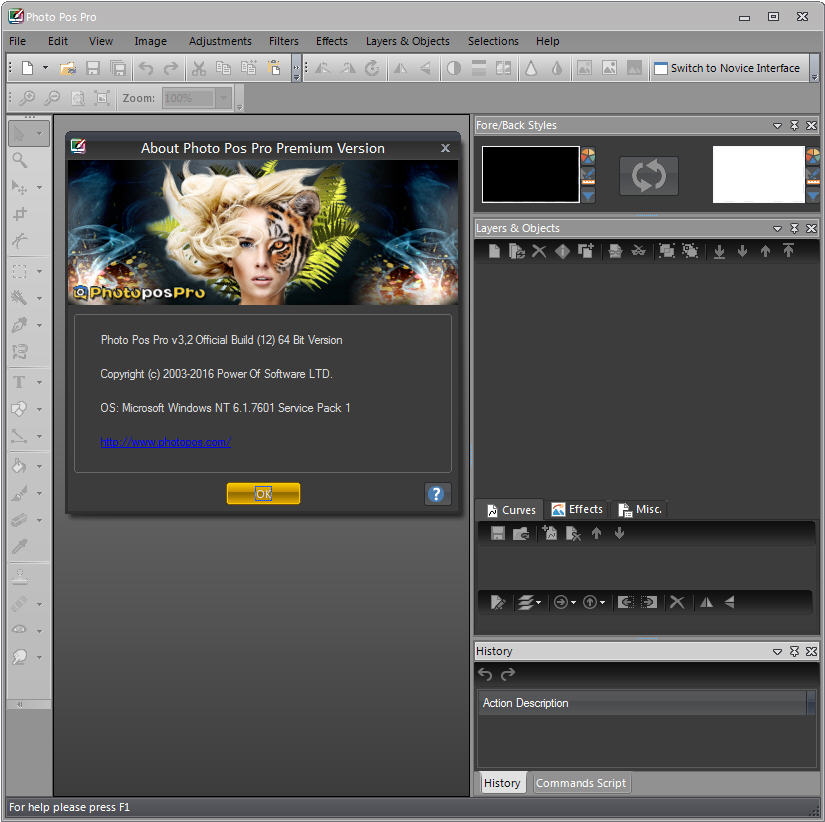Click the tiger woman banner image
The width and height of the screenshot is (825, 822).
click(x=263, y=233)
